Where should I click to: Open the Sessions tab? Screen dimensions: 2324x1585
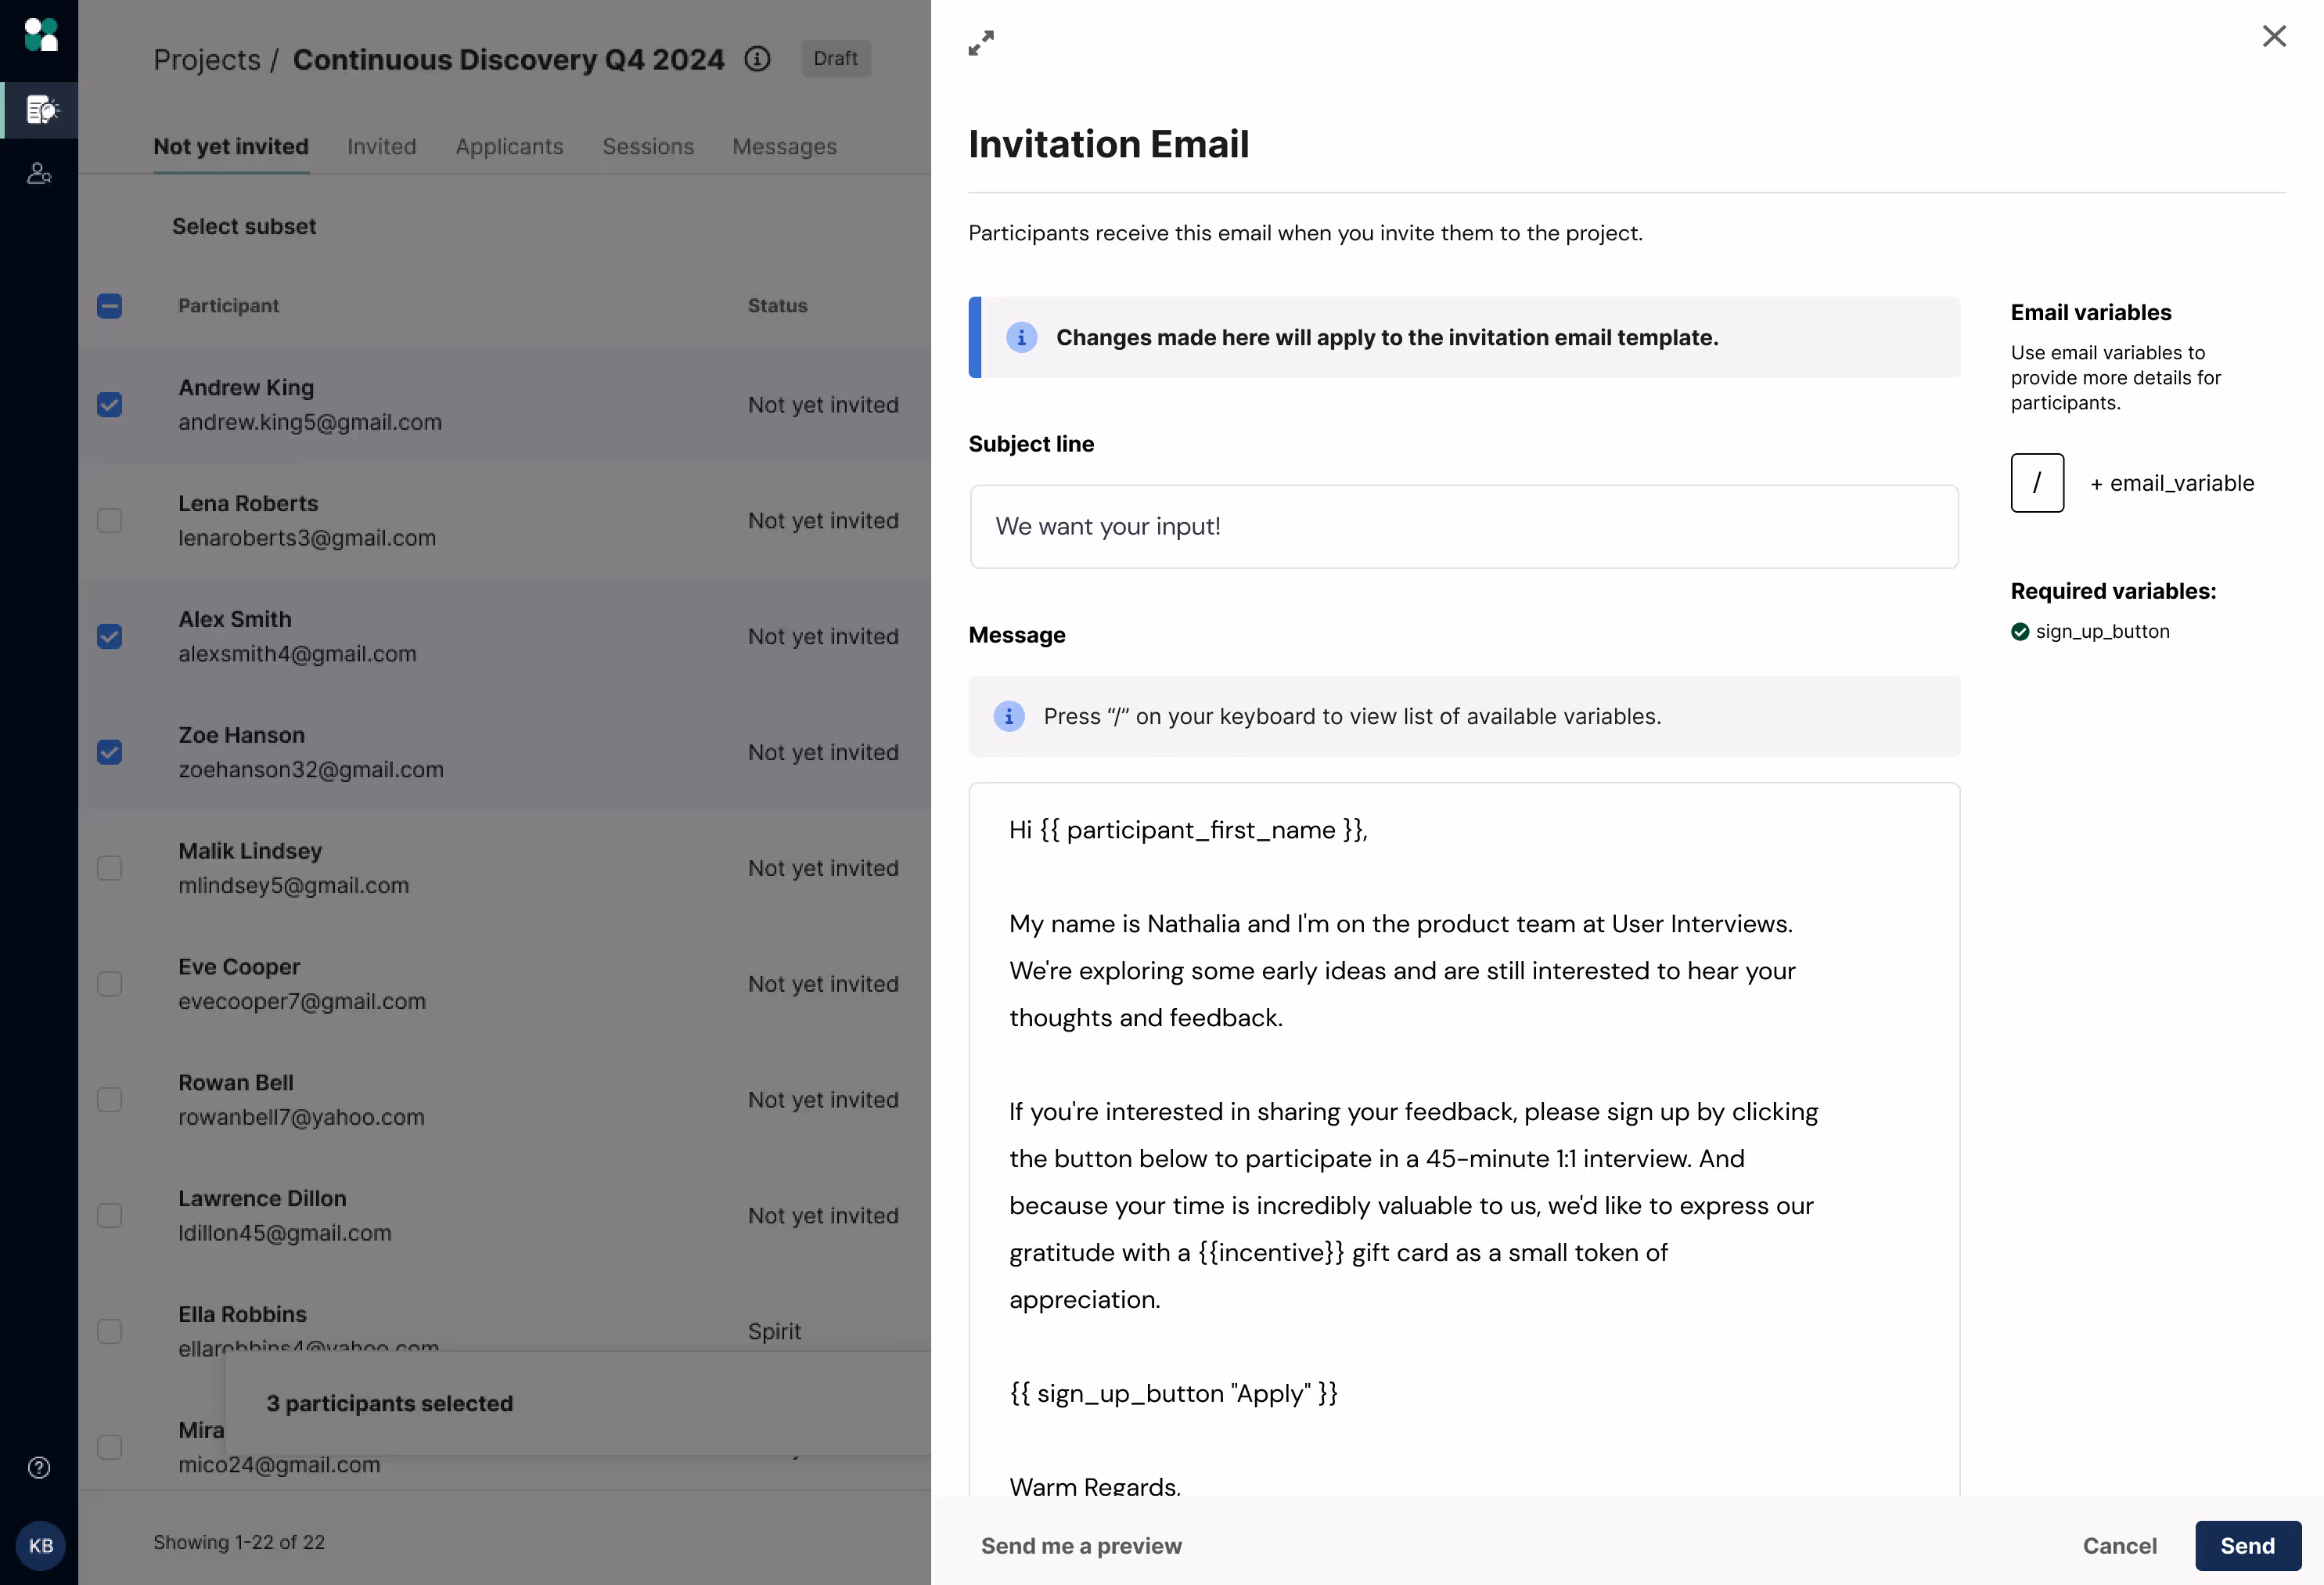(x=648, y=147)
